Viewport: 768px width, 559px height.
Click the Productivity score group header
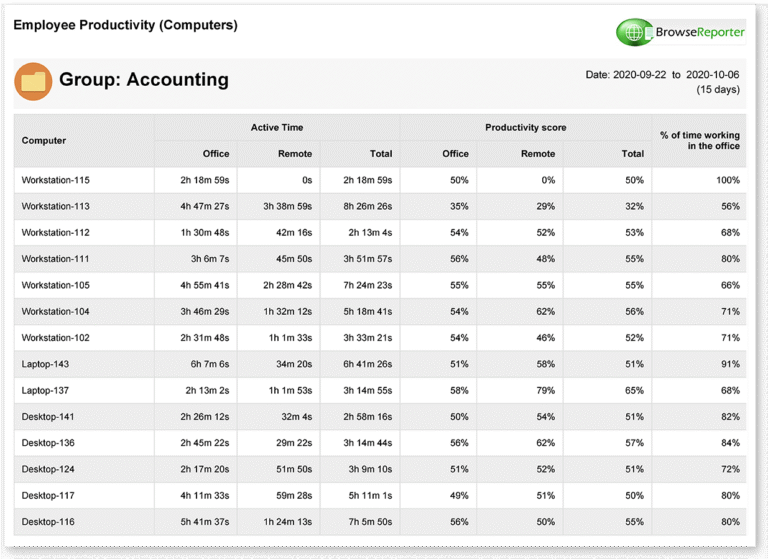tap(526, 127)
